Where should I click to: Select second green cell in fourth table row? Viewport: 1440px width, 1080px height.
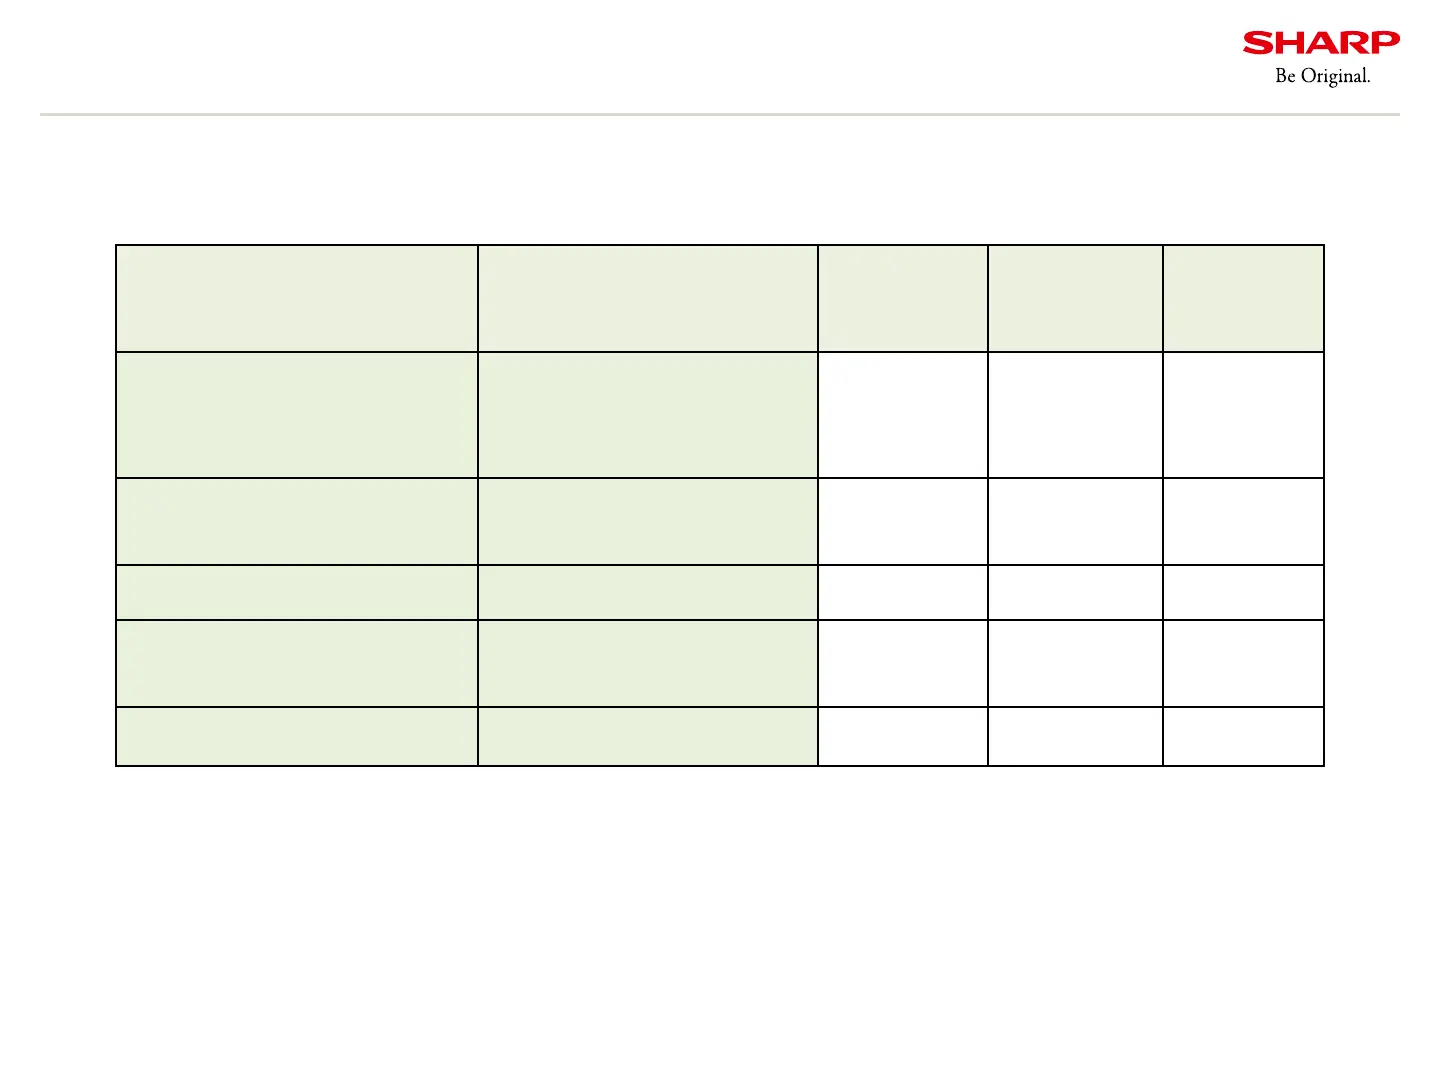648,593
